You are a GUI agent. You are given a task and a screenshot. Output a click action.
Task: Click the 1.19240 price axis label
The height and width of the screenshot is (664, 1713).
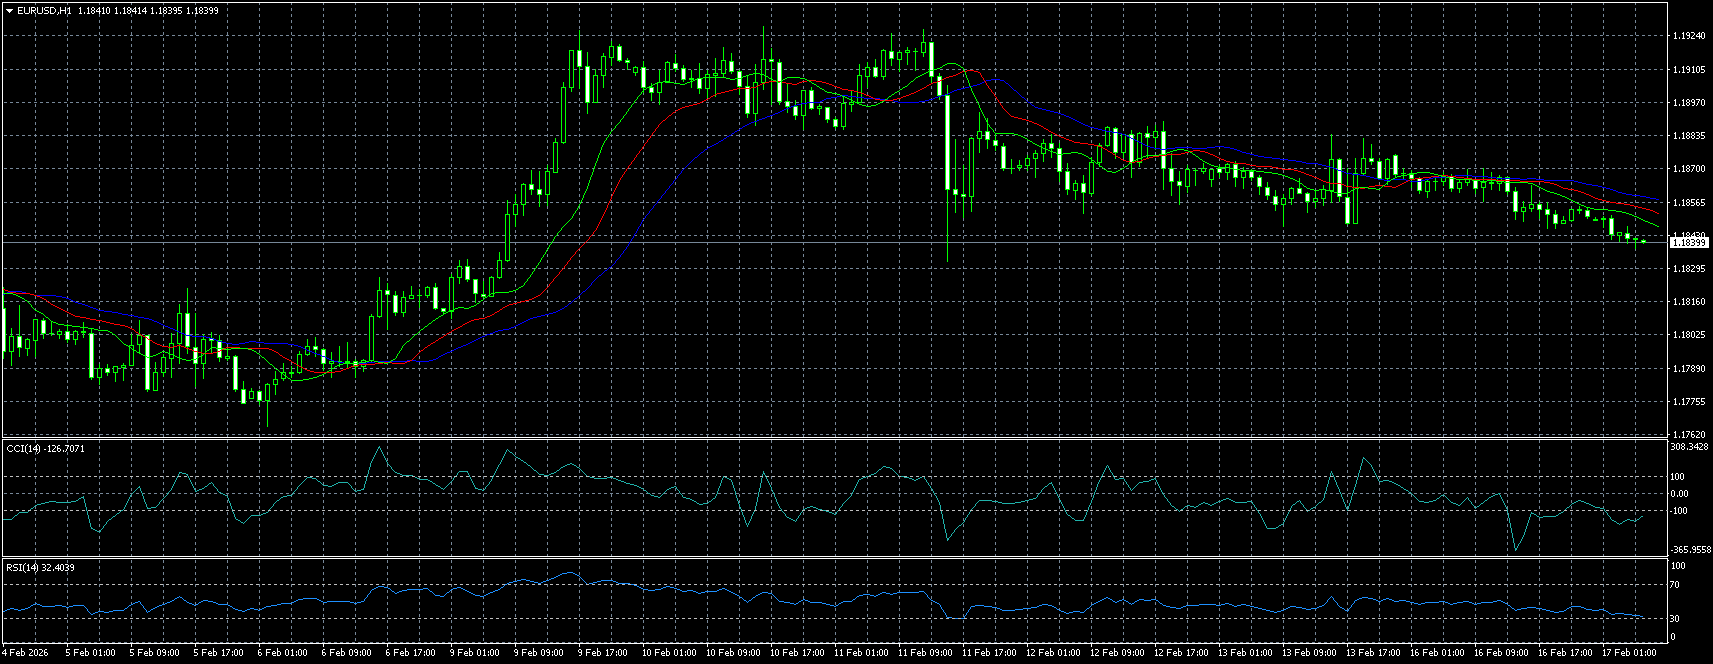1688,36
